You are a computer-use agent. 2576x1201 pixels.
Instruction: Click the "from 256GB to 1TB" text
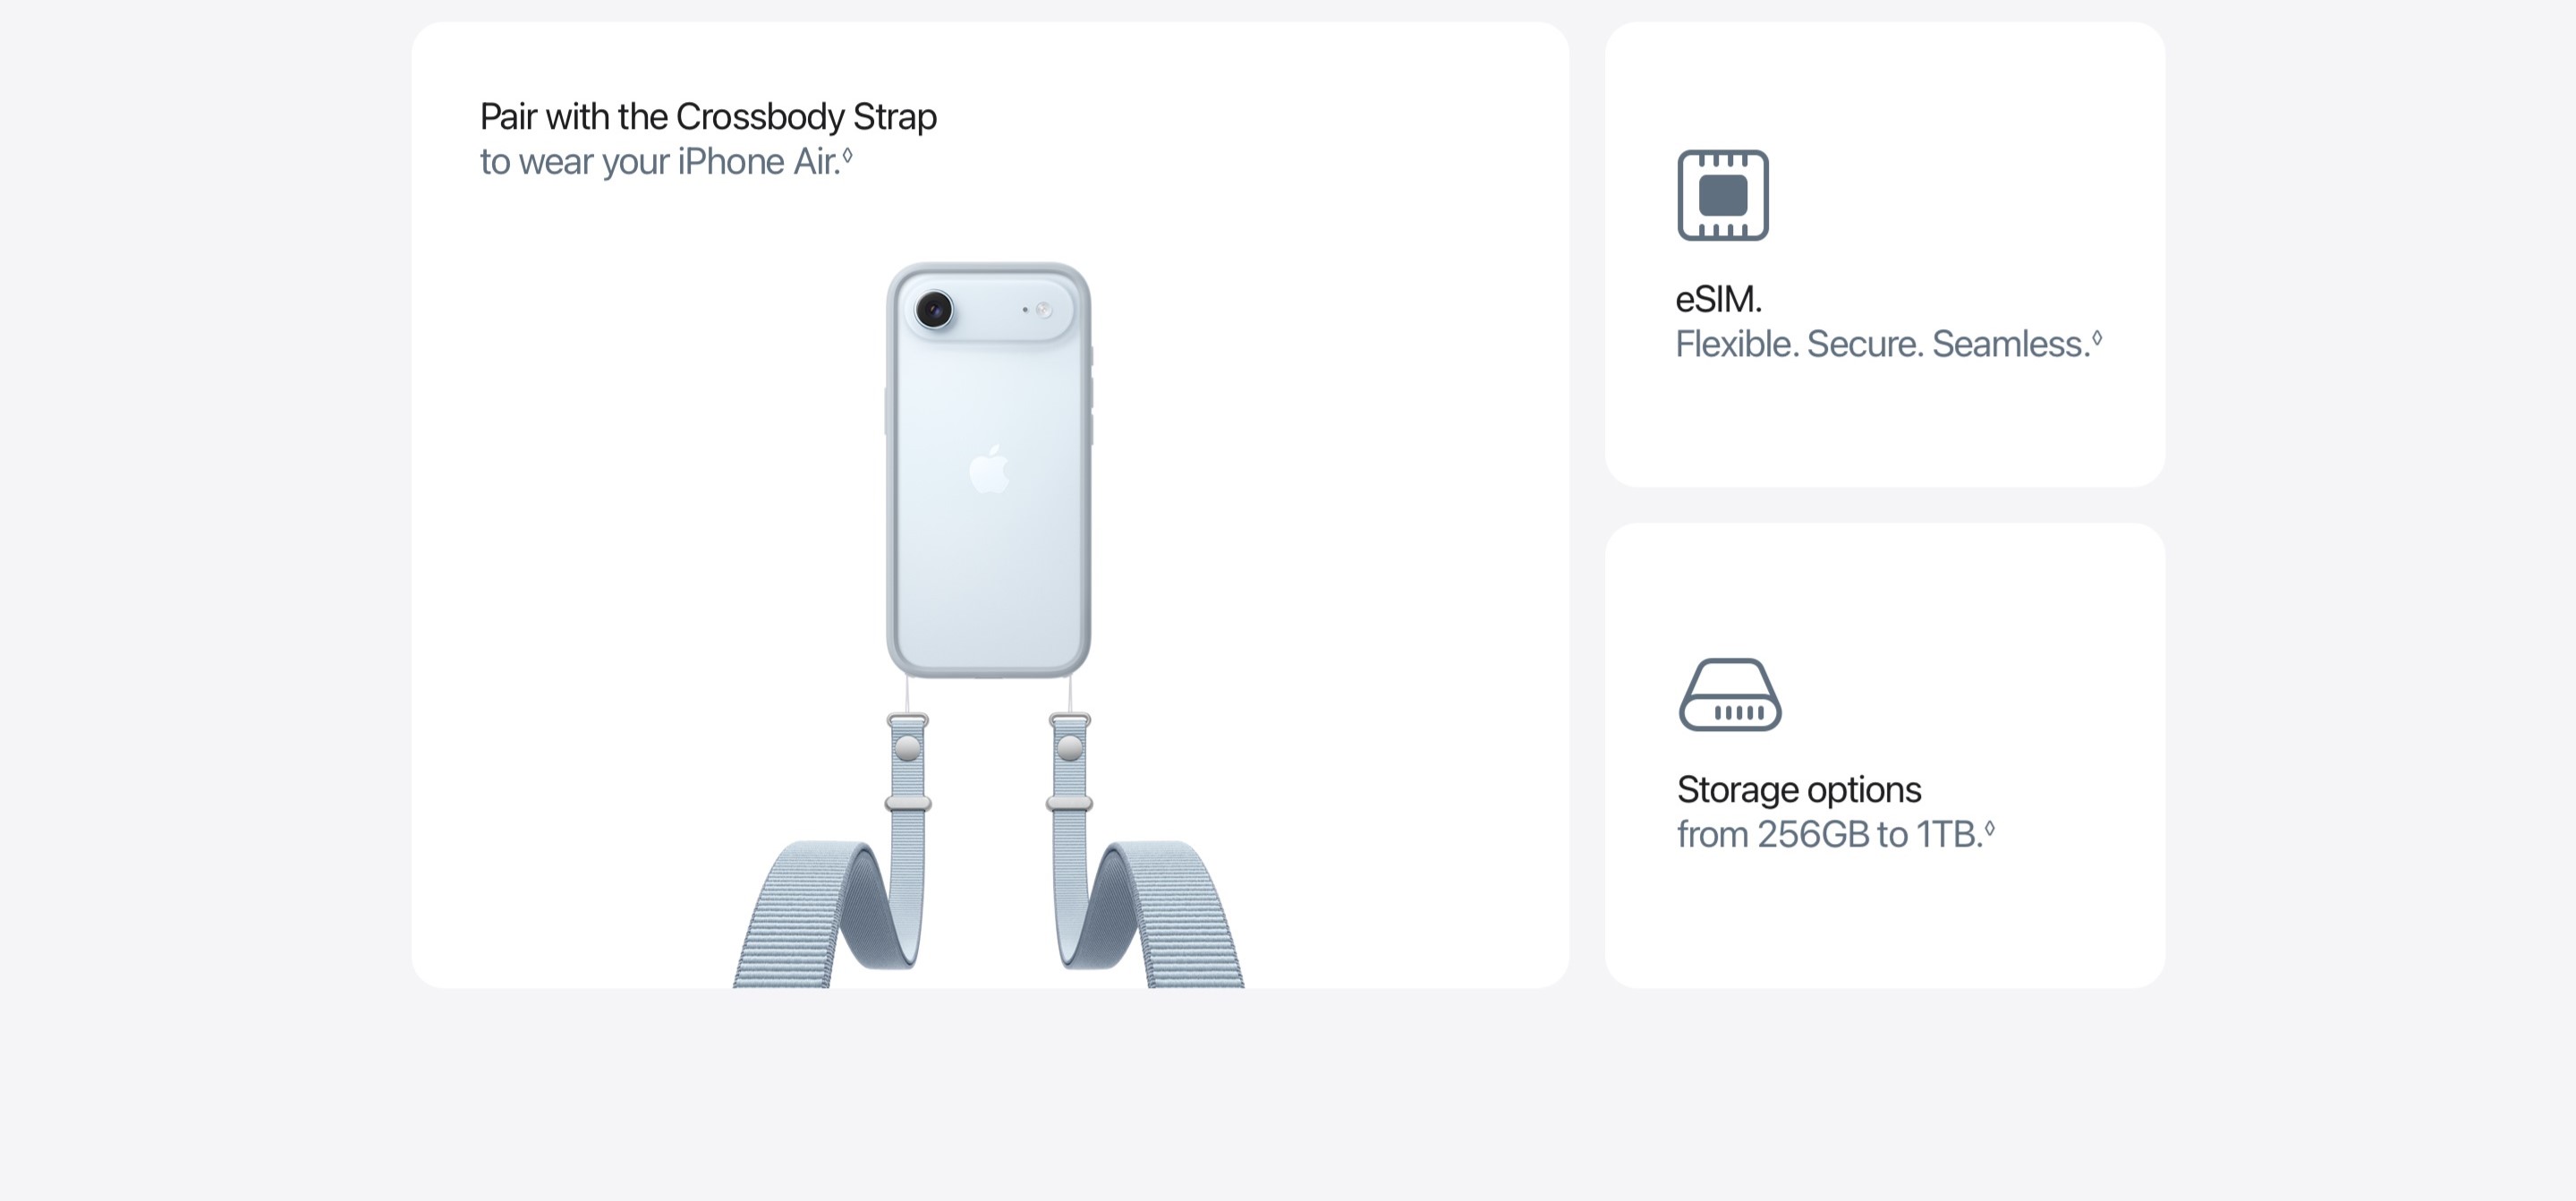click(x=1830, y=835)
